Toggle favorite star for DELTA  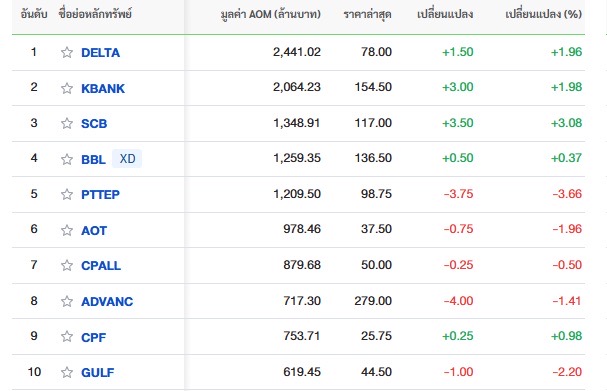point(67,52)
